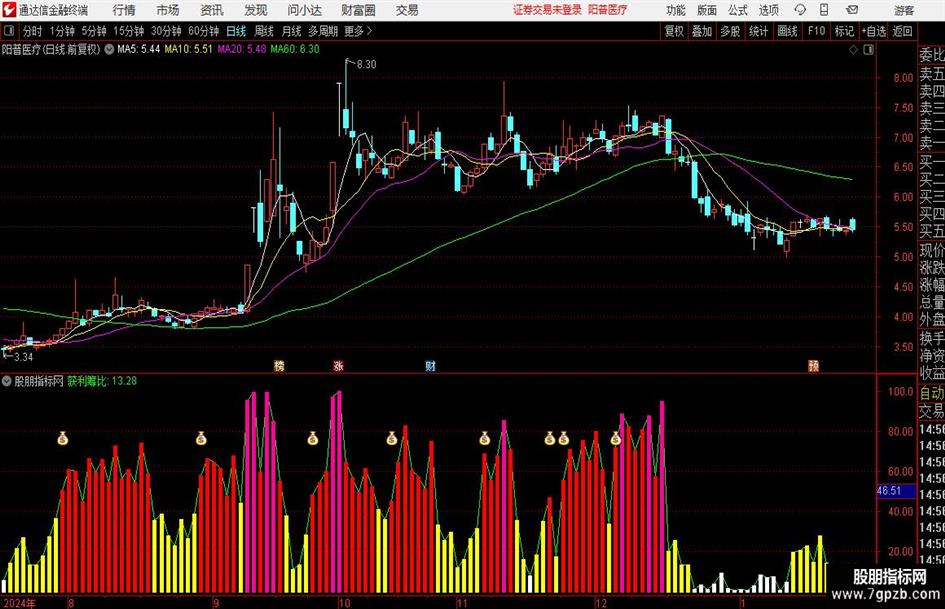This screenshot has width=945, height=609.
Task: Click the 统计 statistics button
Action: [758, 31]
